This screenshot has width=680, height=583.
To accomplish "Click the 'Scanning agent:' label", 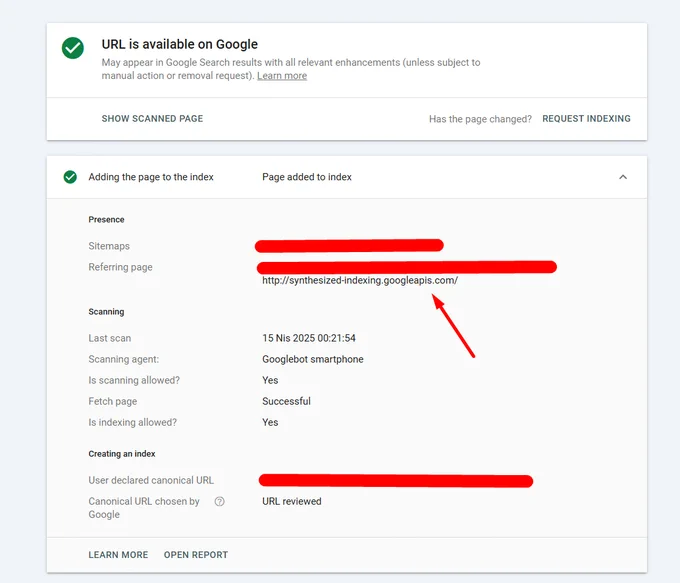I will click(x=124, y=359).
